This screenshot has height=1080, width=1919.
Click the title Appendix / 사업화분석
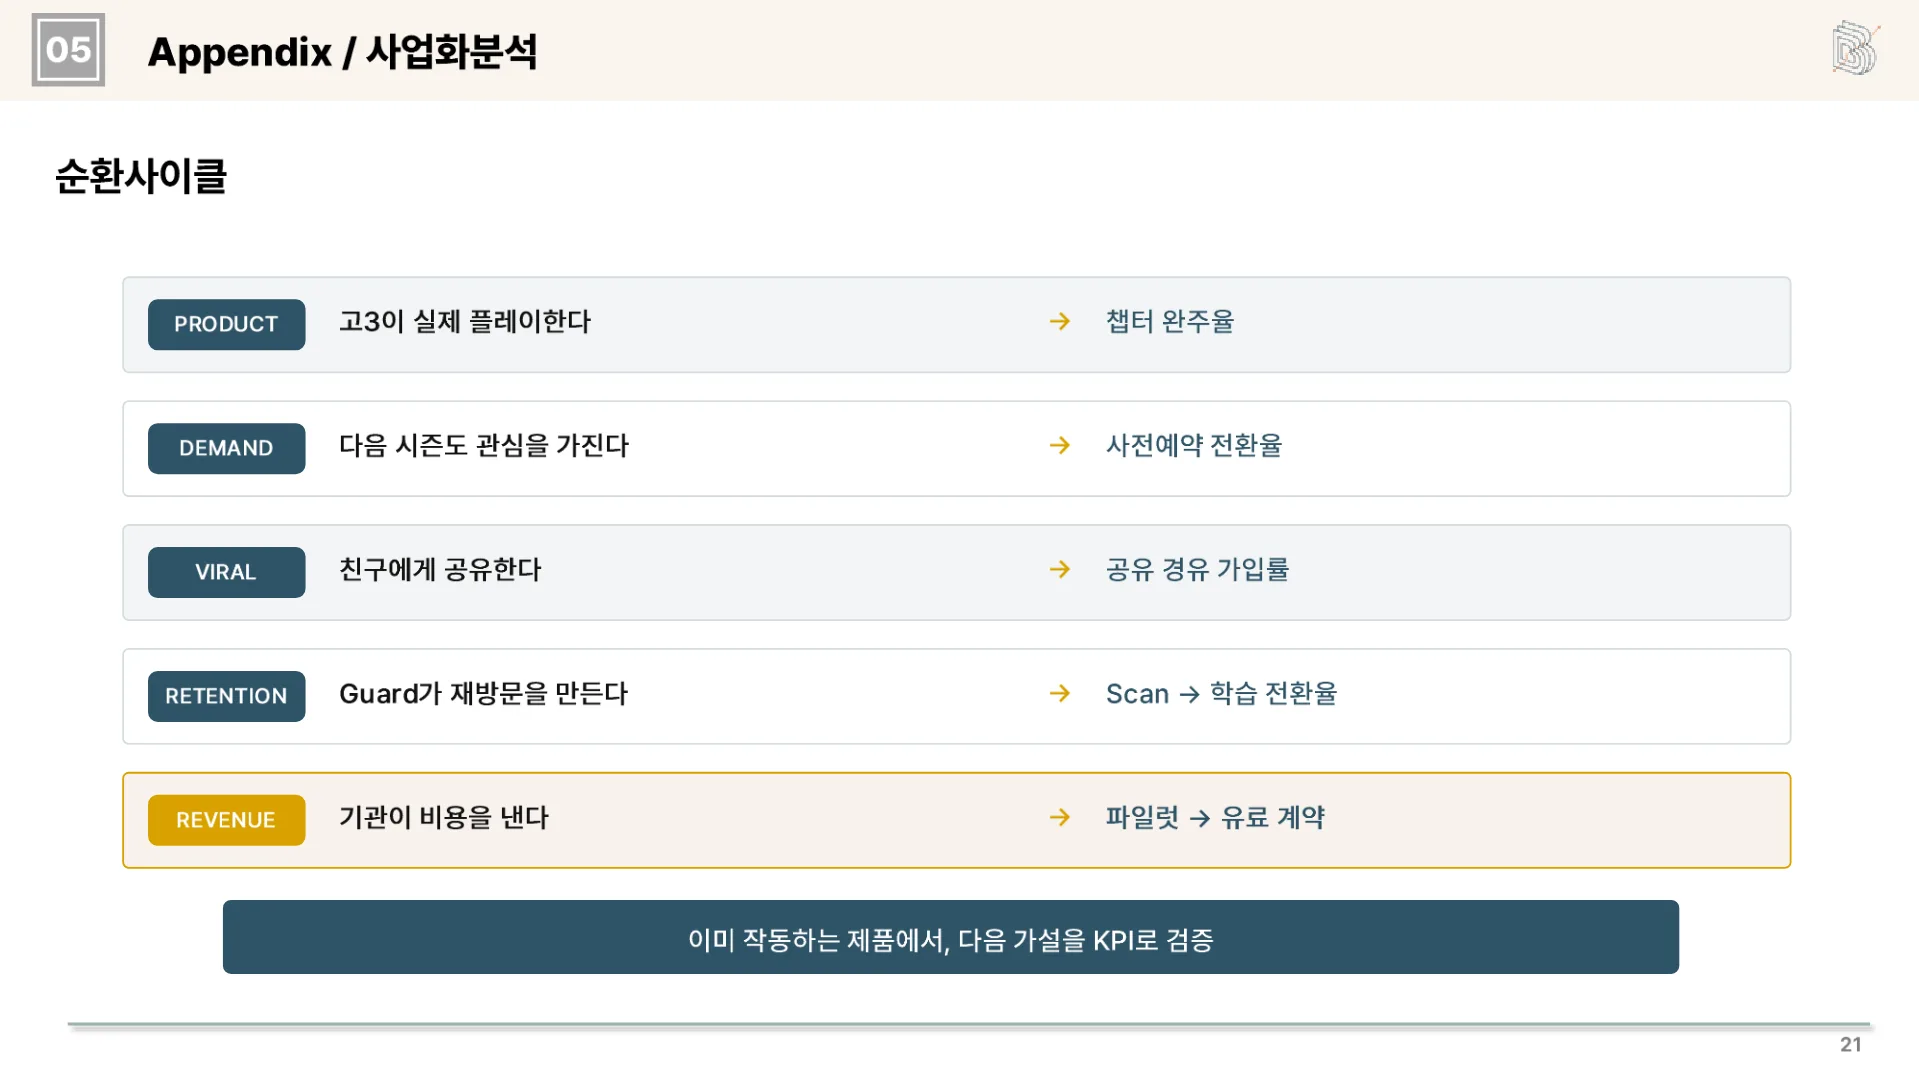[x=342, y=51]
